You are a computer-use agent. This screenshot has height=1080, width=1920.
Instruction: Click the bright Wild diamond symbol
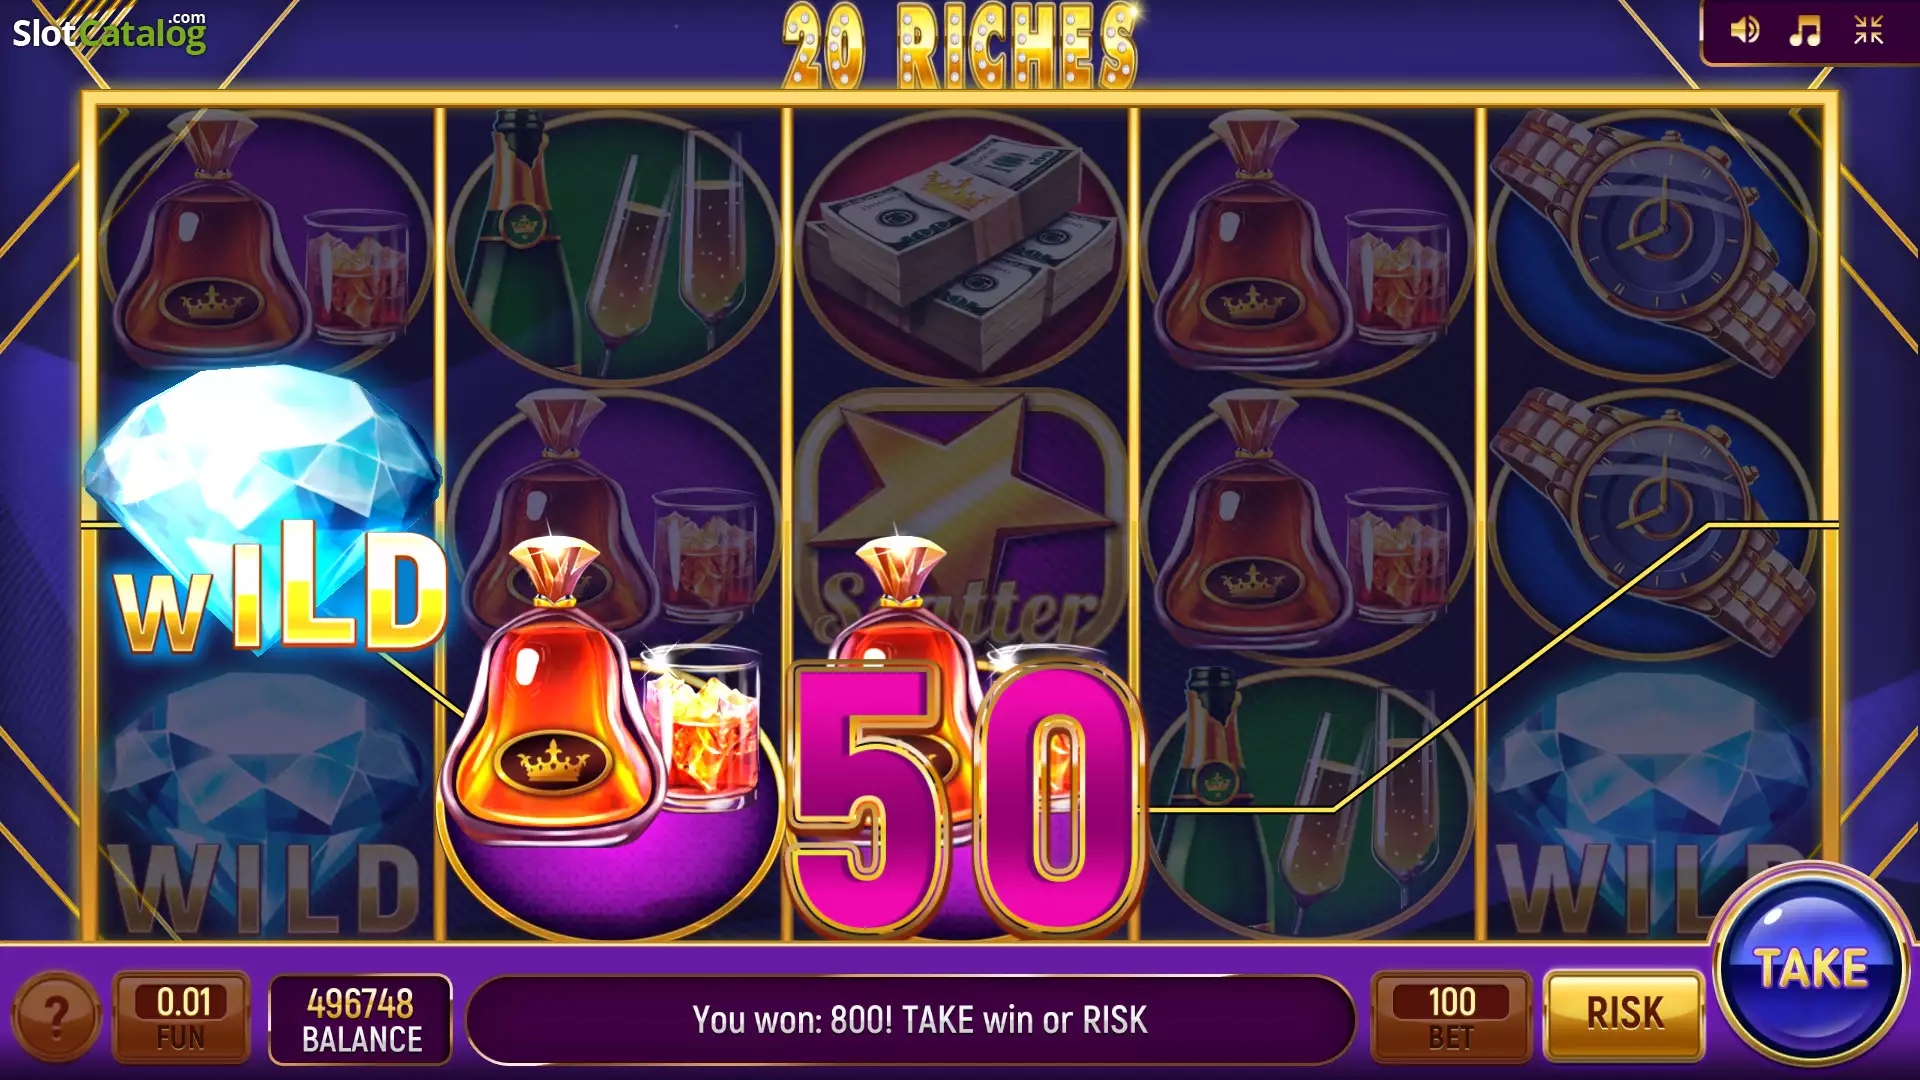[x=268, y=513]
